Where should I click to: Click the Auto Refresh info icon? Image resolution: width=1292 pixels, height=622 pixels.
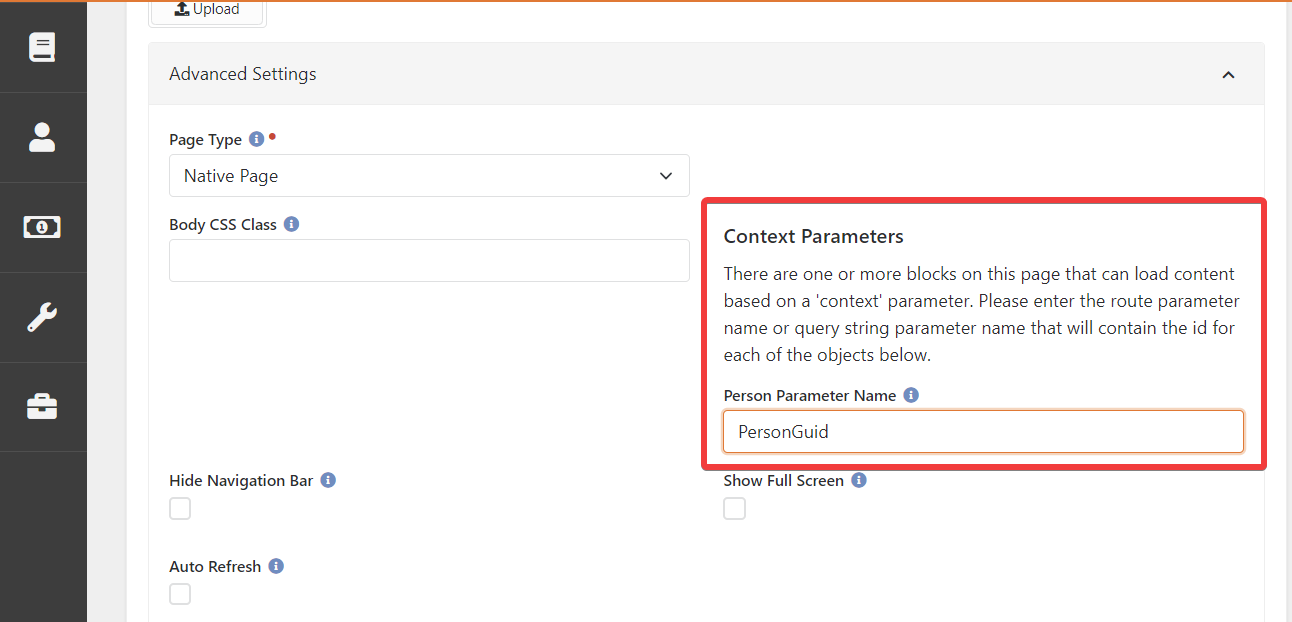(x=276, y=566)
